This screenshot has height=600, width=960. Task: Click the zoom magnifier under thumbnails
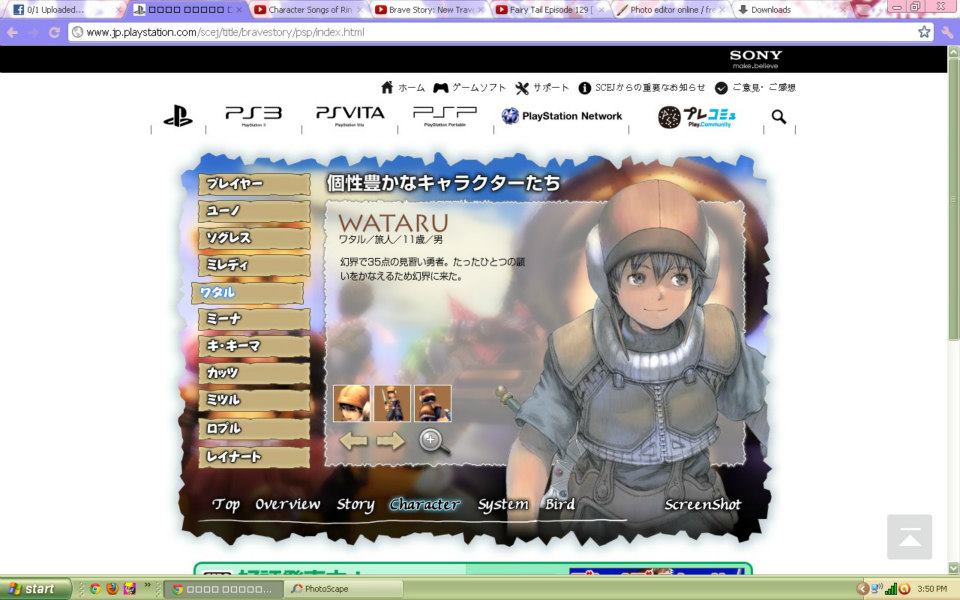(433, 441)
